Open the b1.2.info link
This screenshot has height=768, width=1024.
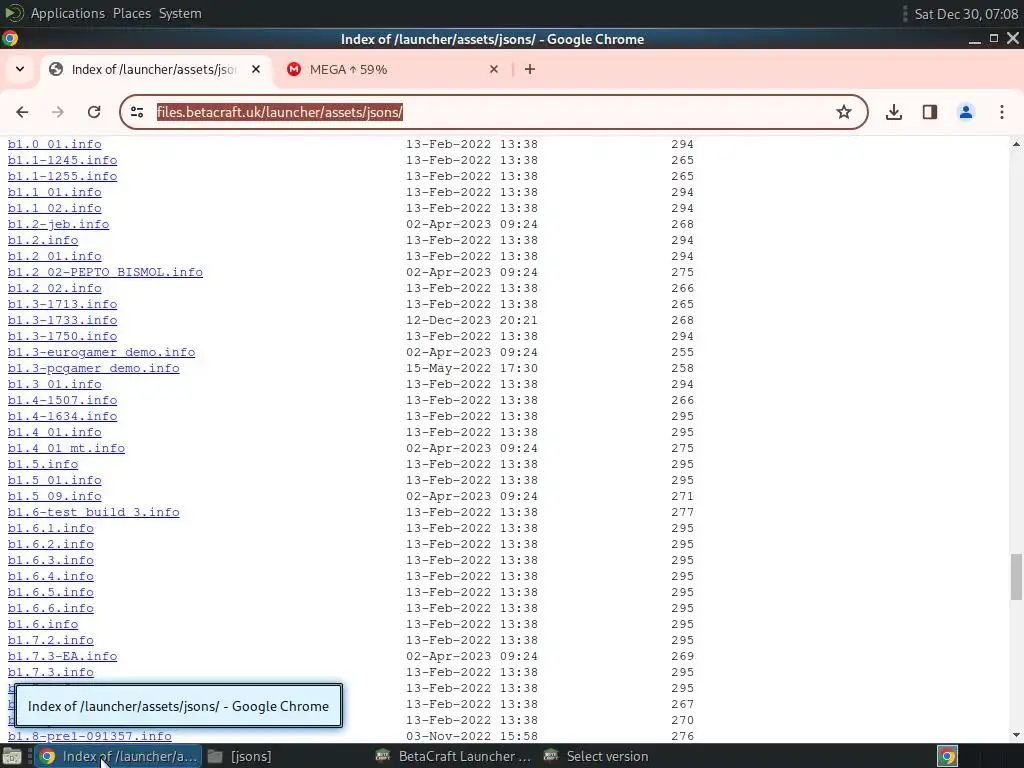[43, 240]
